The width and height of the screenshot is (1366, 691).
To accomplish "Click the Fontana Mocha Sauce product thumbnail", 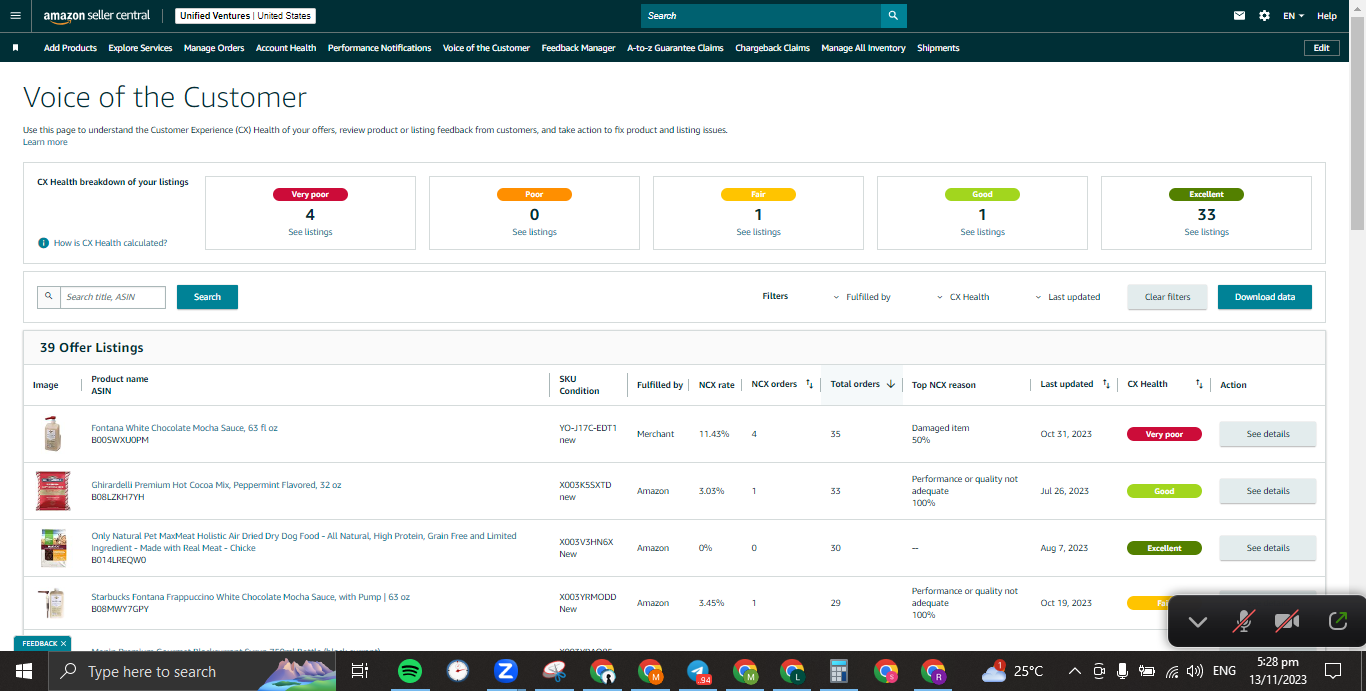I will point(52,434).
